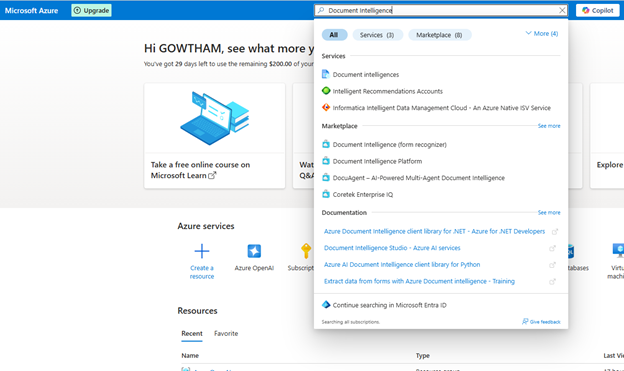Open Intelligent Recommendations Accounts result

pos(388,91)
